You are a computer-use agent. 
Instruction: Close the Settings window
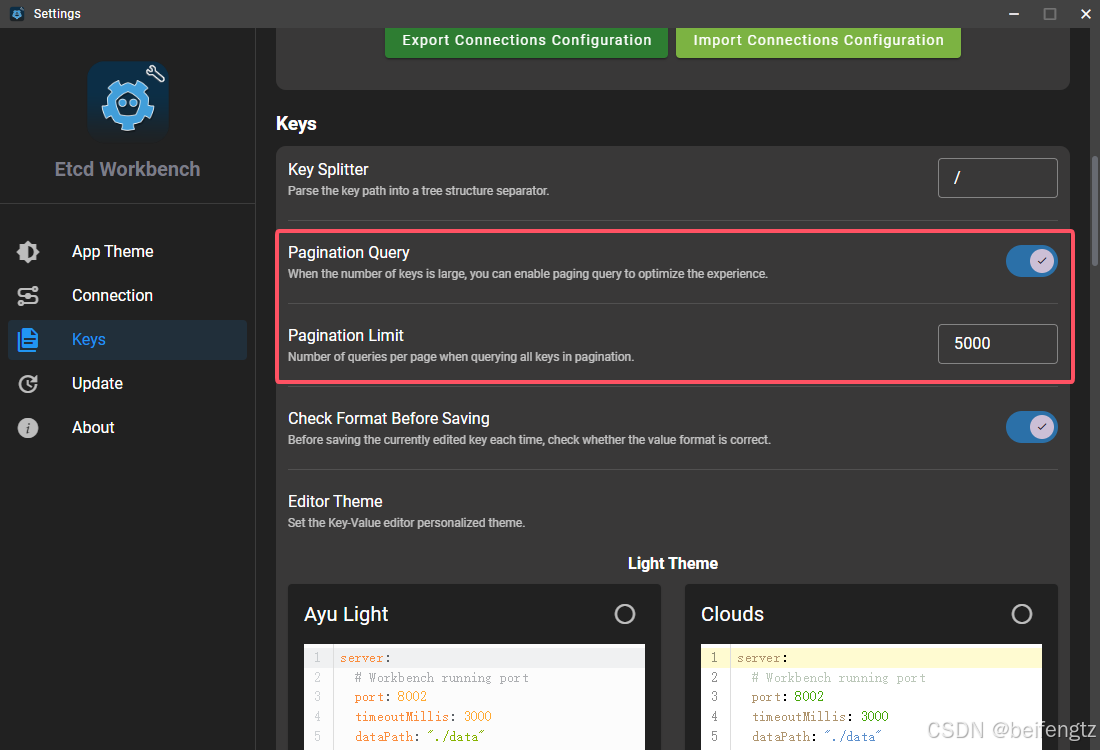tap(1085, 14)
